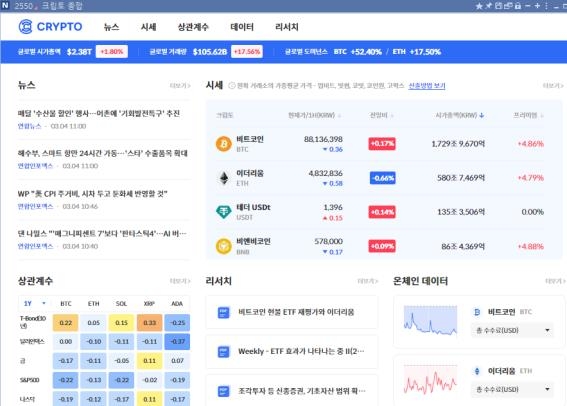
Task: Click the CRYPTO logo icon
Action: pos(25,27)
